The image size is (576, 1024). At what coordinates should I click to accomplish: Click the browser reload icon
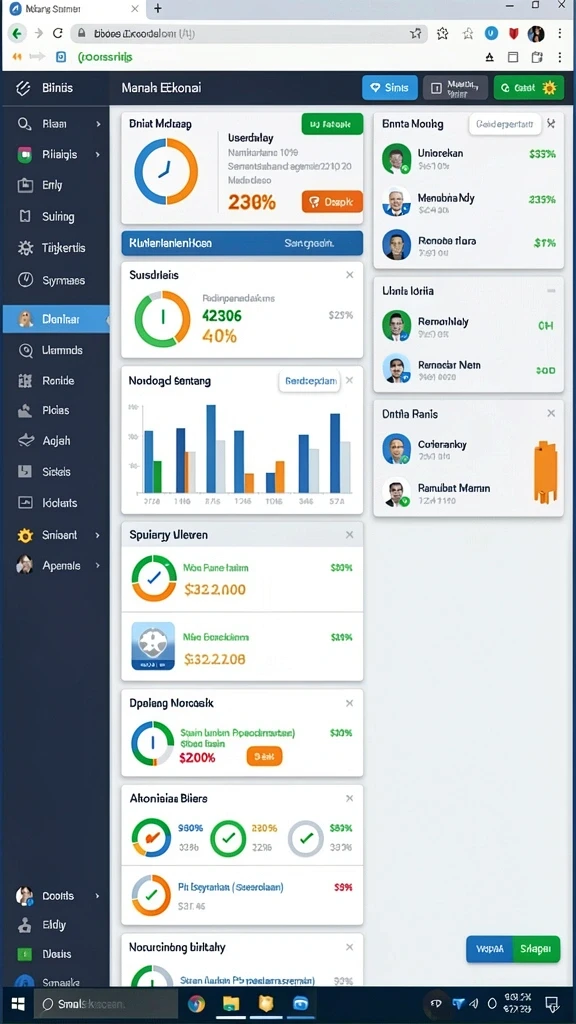(57, 33)
